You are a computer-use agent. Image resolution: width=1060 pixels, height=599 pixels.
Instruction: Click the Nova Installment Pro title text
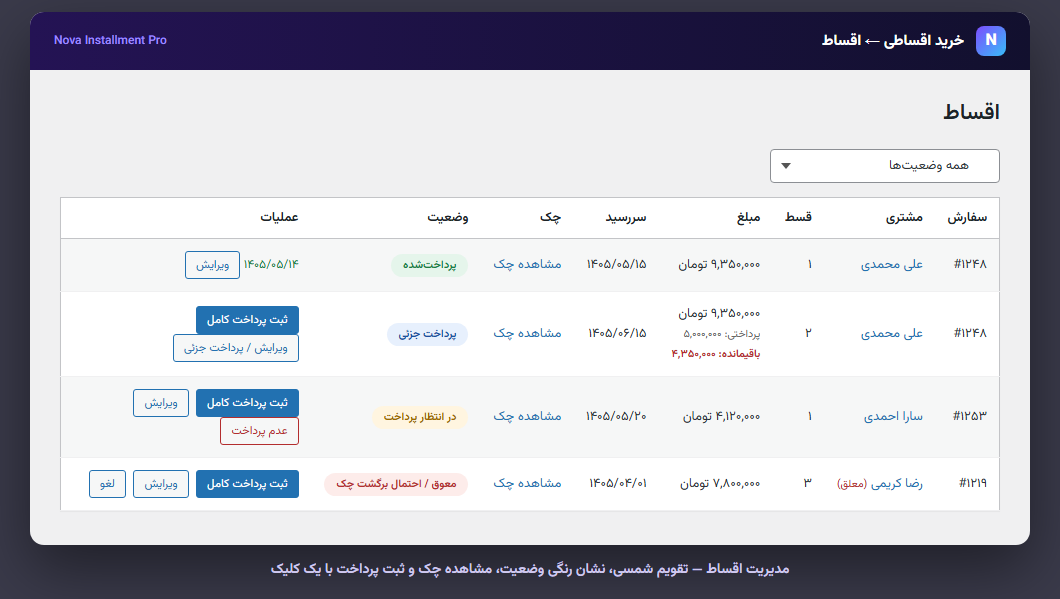110,41
